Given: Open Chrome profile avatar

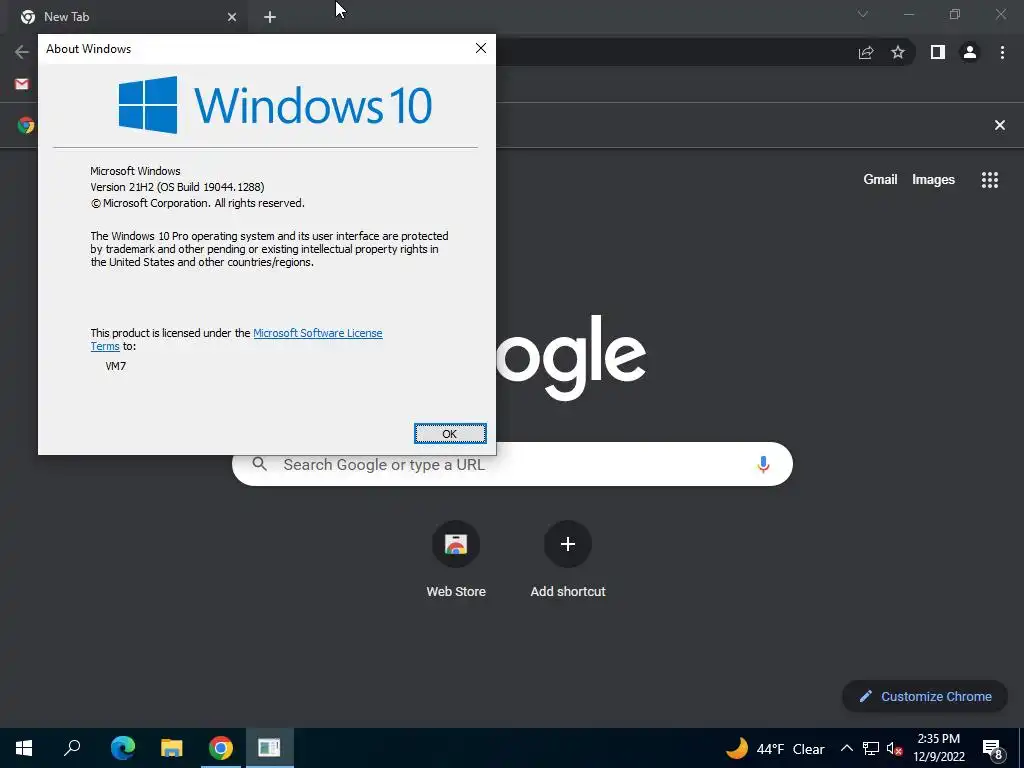Looking at the screenshot, I should (x=970, y=52).
